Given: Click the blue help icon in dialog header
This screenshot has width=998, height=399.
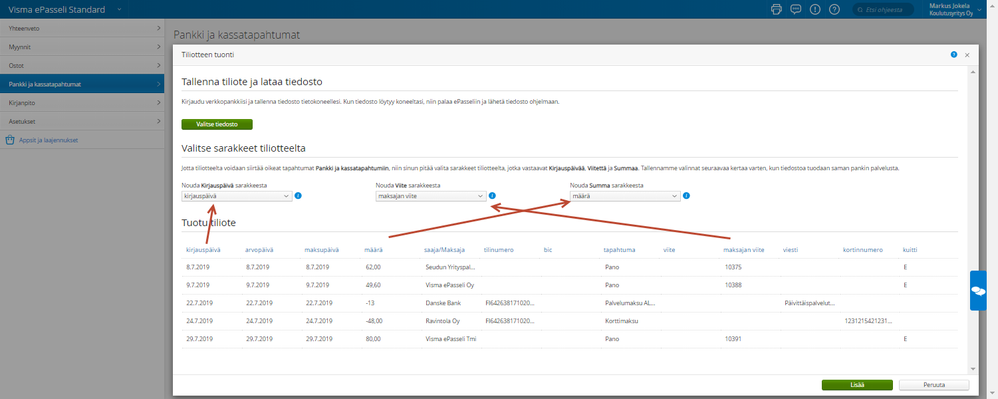Looking at the screenshot, I should tap(954, 55).
